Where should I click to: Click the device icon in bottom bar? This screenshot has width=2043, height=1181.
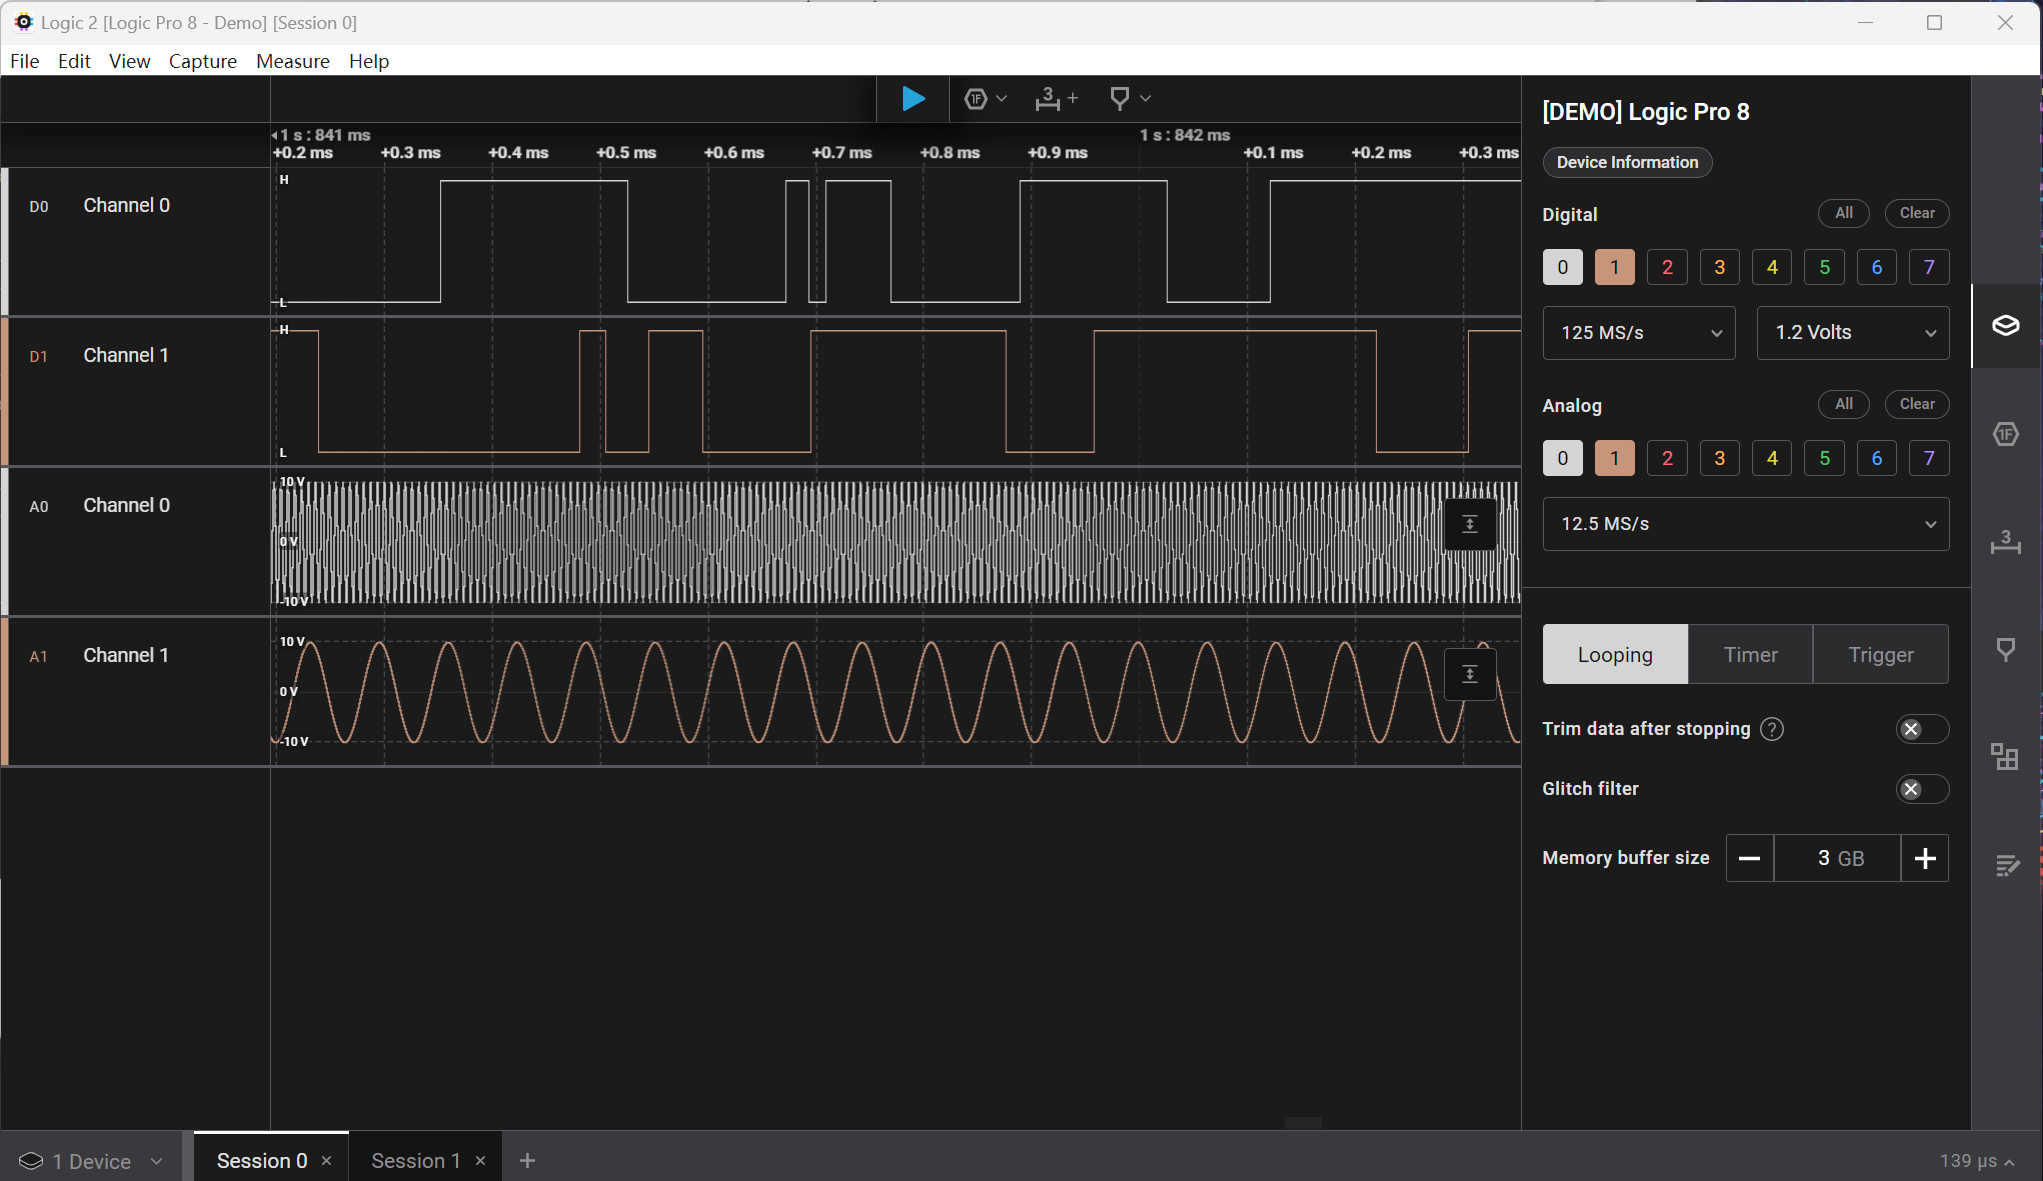31,1161
